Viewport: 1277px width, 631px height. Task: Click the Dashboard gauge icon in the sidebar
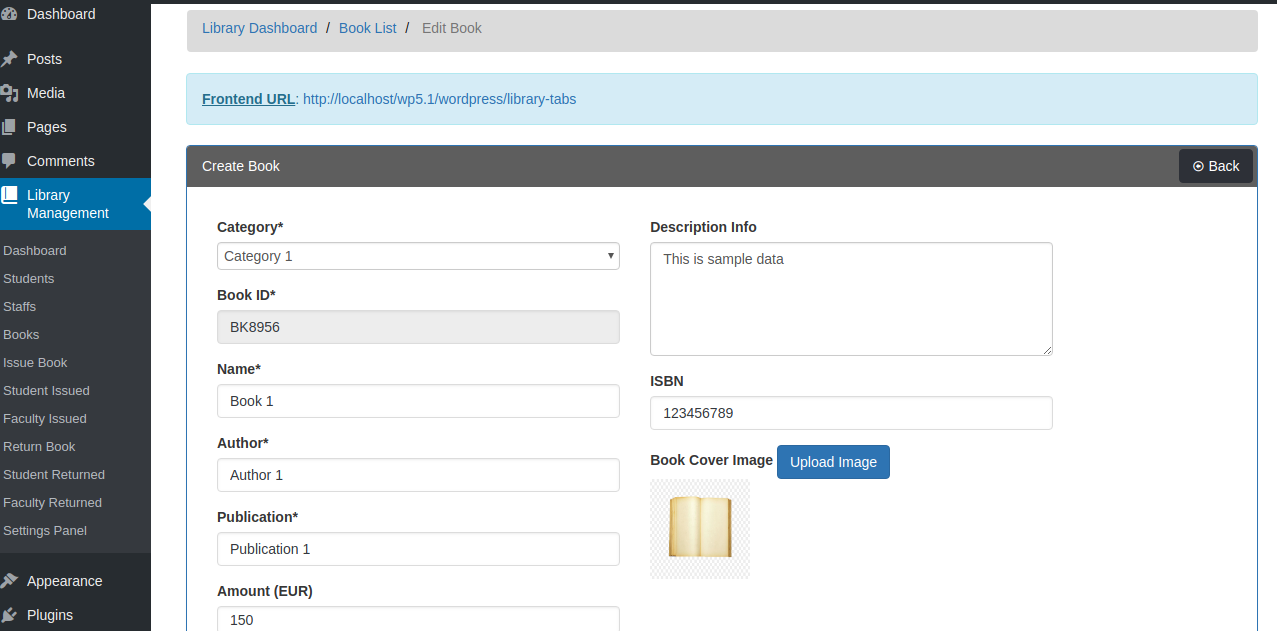8,14
